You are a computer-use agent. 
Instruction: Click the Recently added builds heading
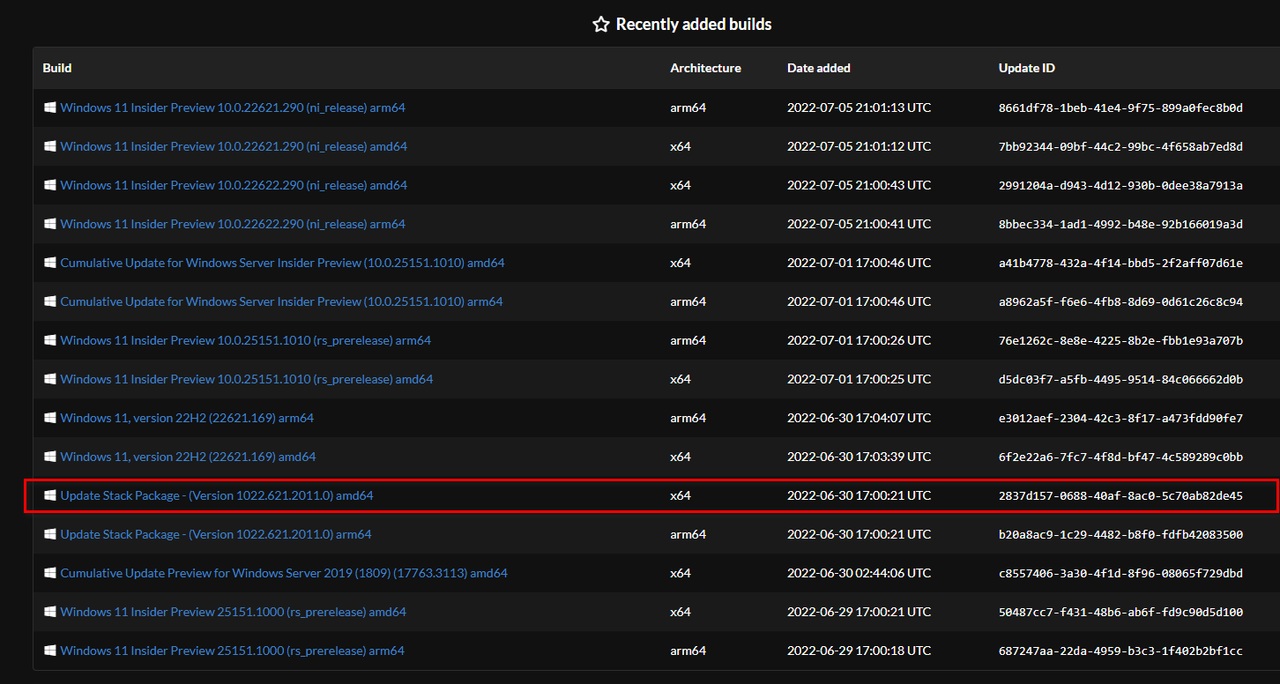point(694,24)
